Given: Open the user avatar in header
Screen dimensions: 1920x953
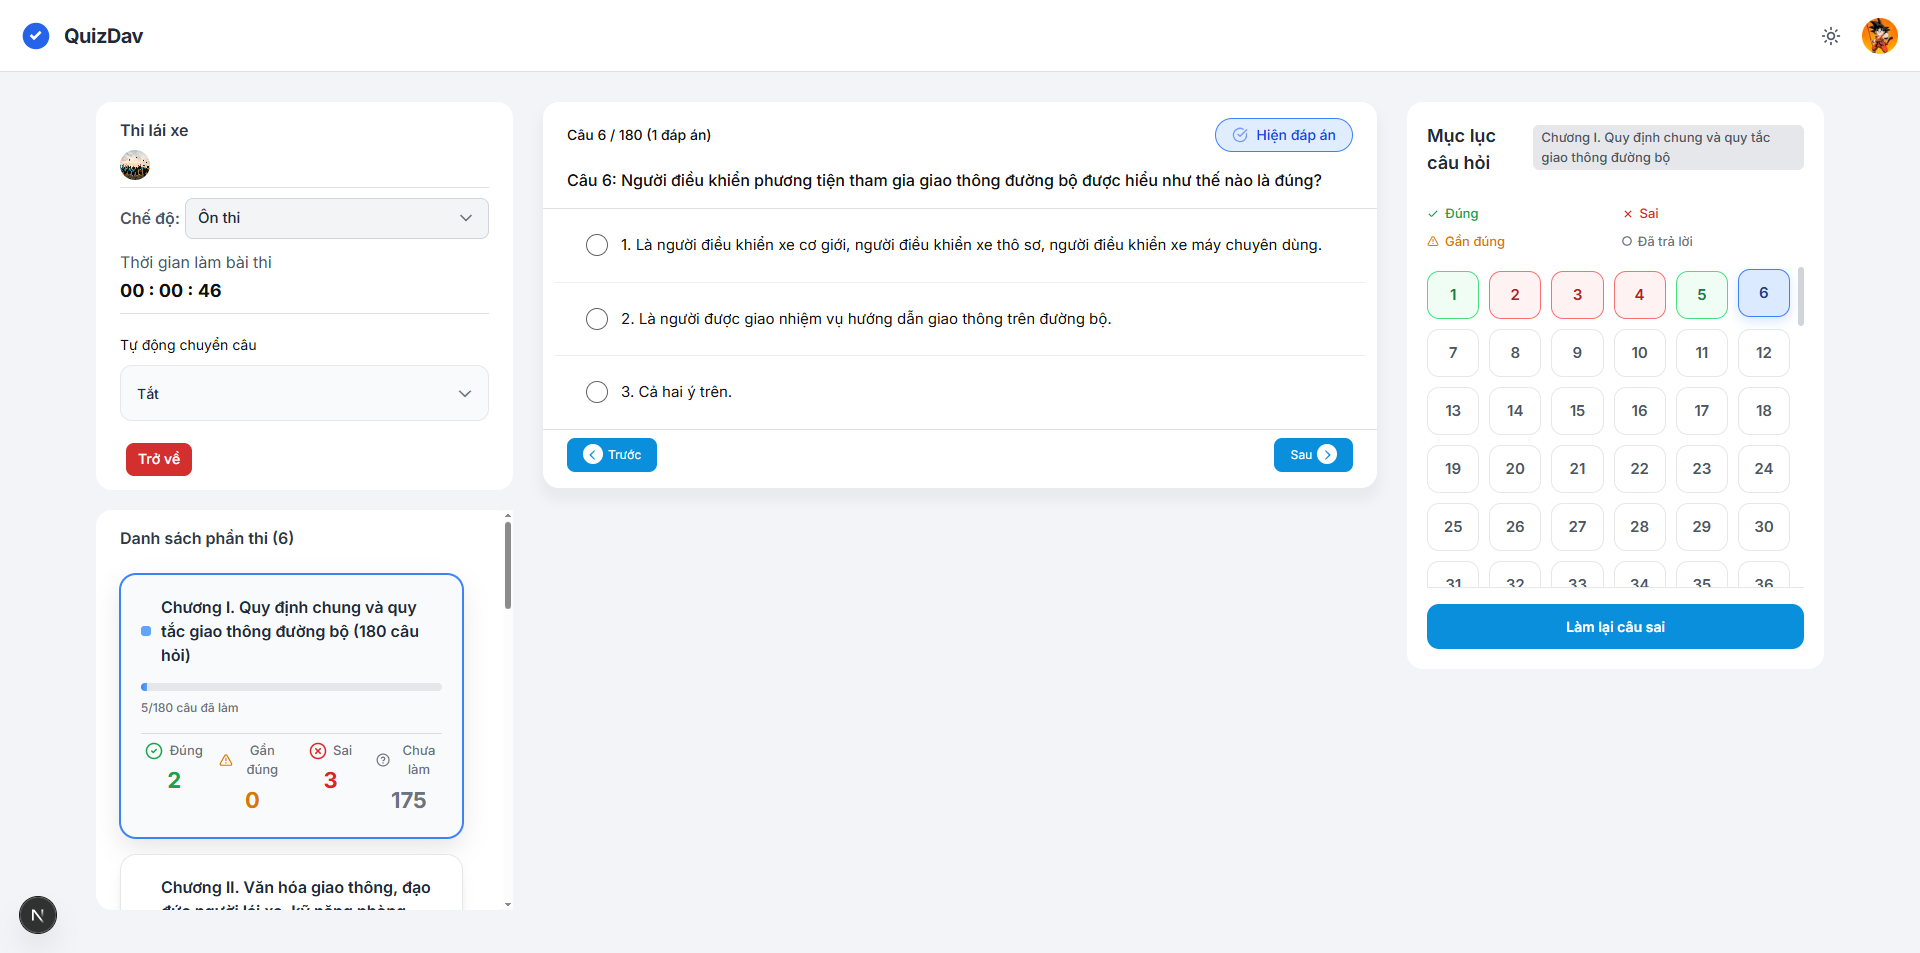Looking at the screenshot, I should pyautogui.click(x=1879, y=36).
